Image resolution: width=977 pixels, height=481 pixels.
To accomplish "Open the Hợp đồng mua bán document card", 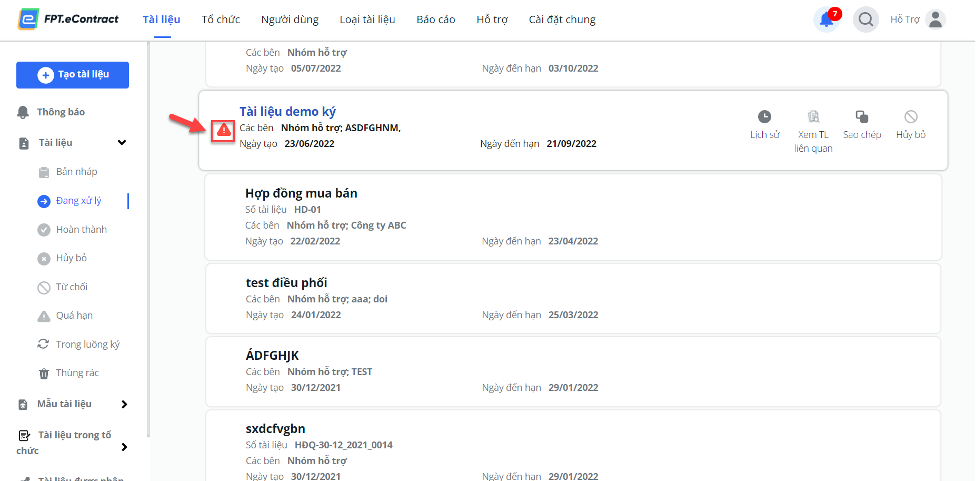I will tap(573, 217).
